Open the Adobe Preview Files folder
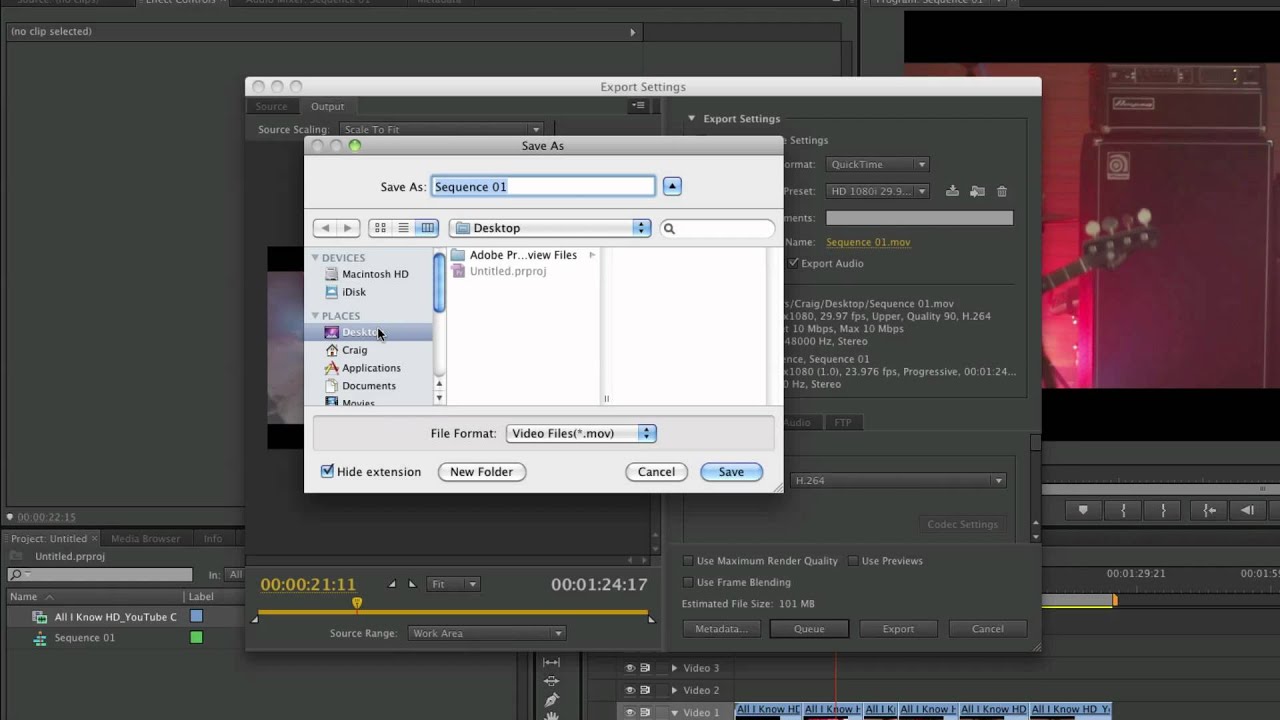 click(x=523, y=255)
